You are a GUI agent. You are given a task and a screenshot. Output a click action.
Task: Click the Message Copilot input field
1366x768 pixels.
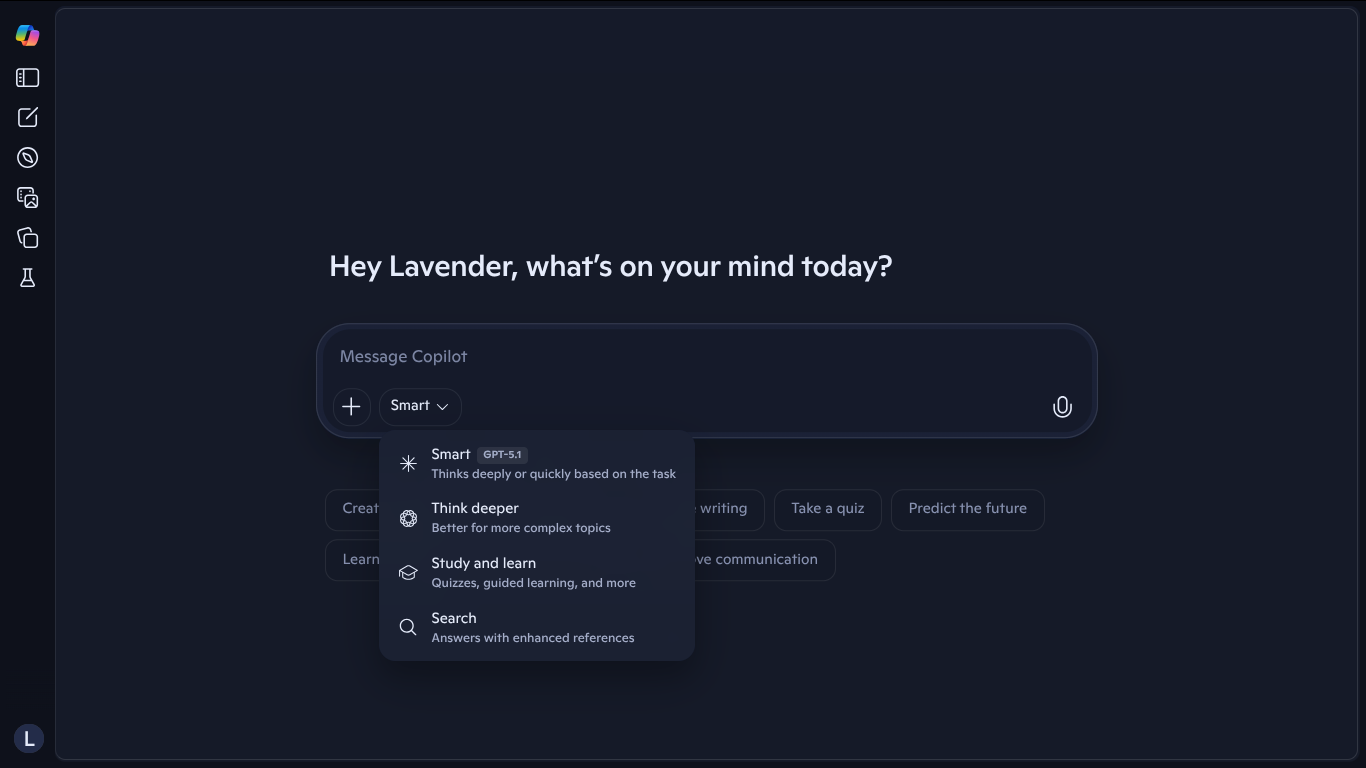706,357
